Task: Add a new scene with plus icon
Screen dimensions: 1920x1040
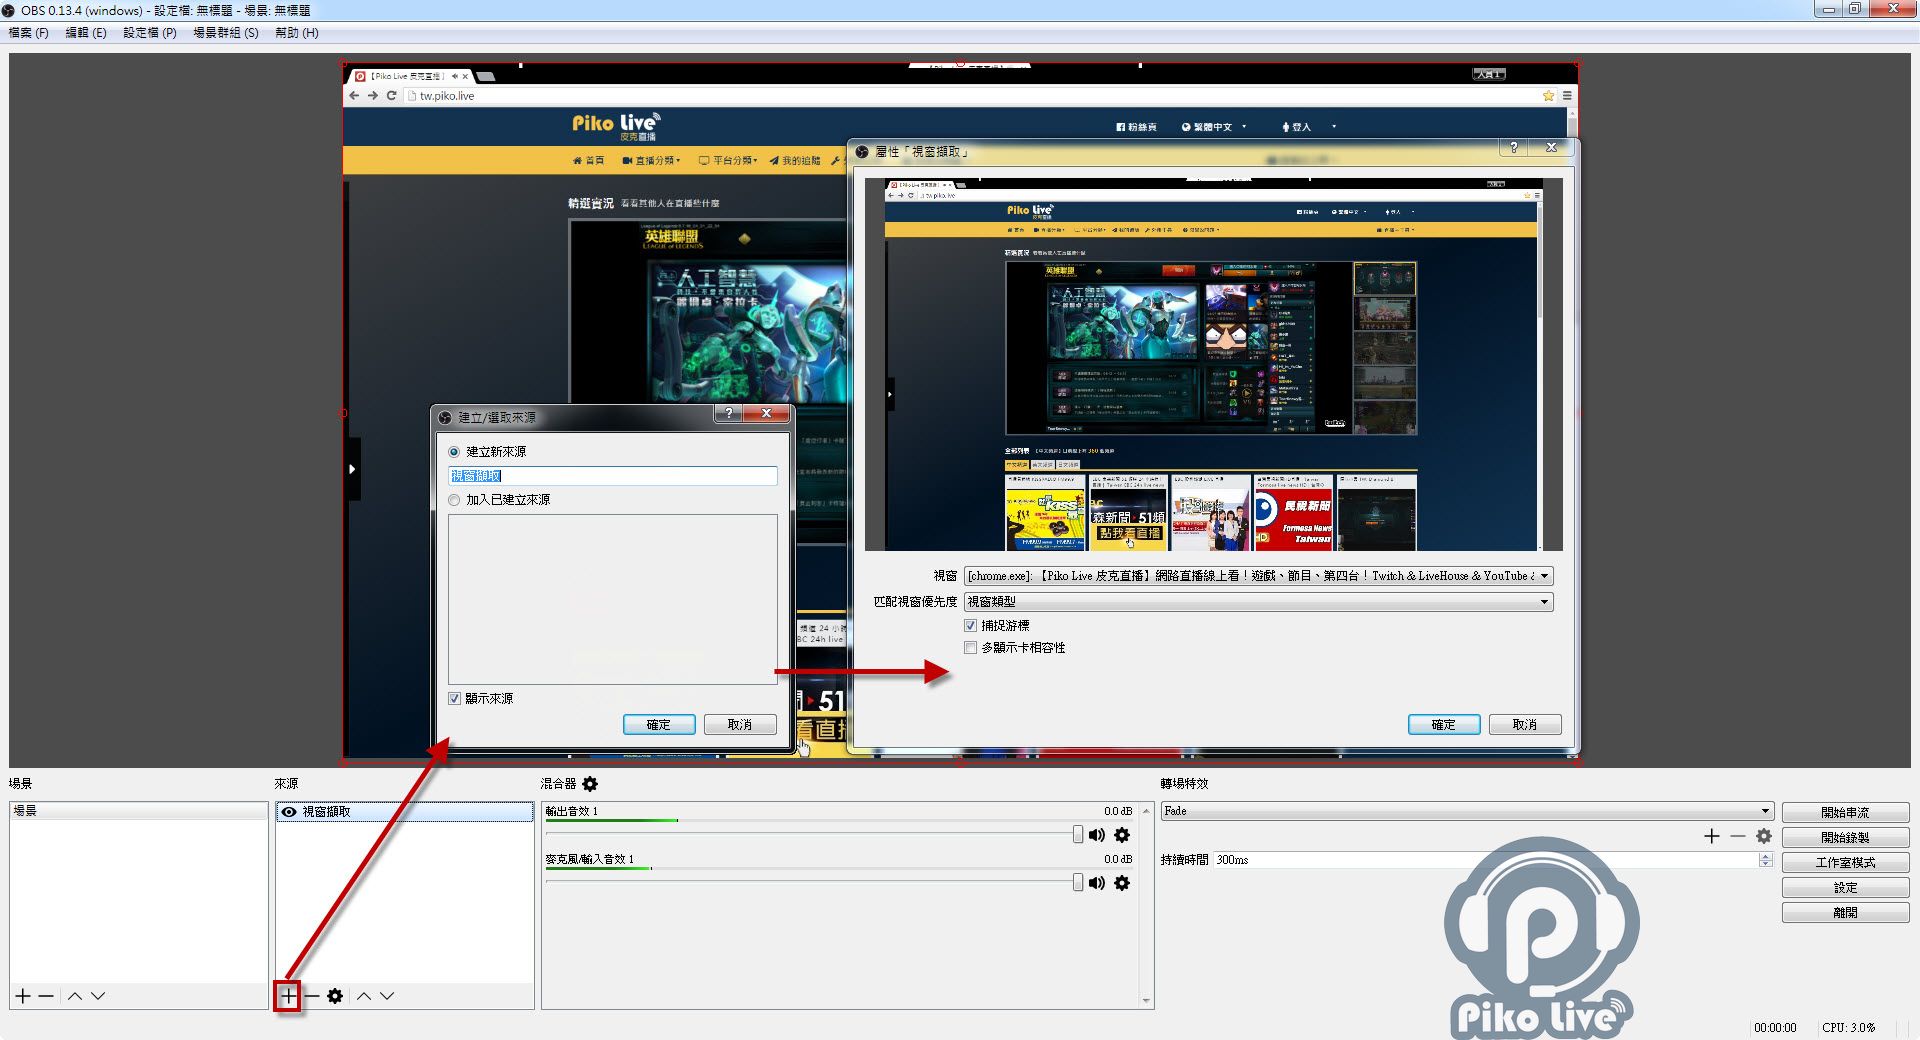Action: 23,996
